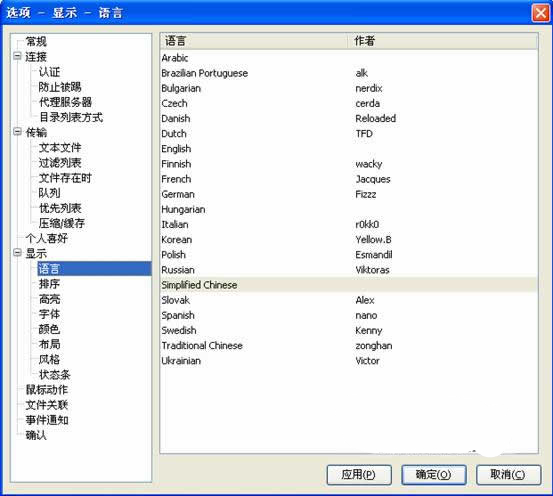The image size is (553, 496).
Task: Open the 状态条 settings page
Action: (55, 375)
